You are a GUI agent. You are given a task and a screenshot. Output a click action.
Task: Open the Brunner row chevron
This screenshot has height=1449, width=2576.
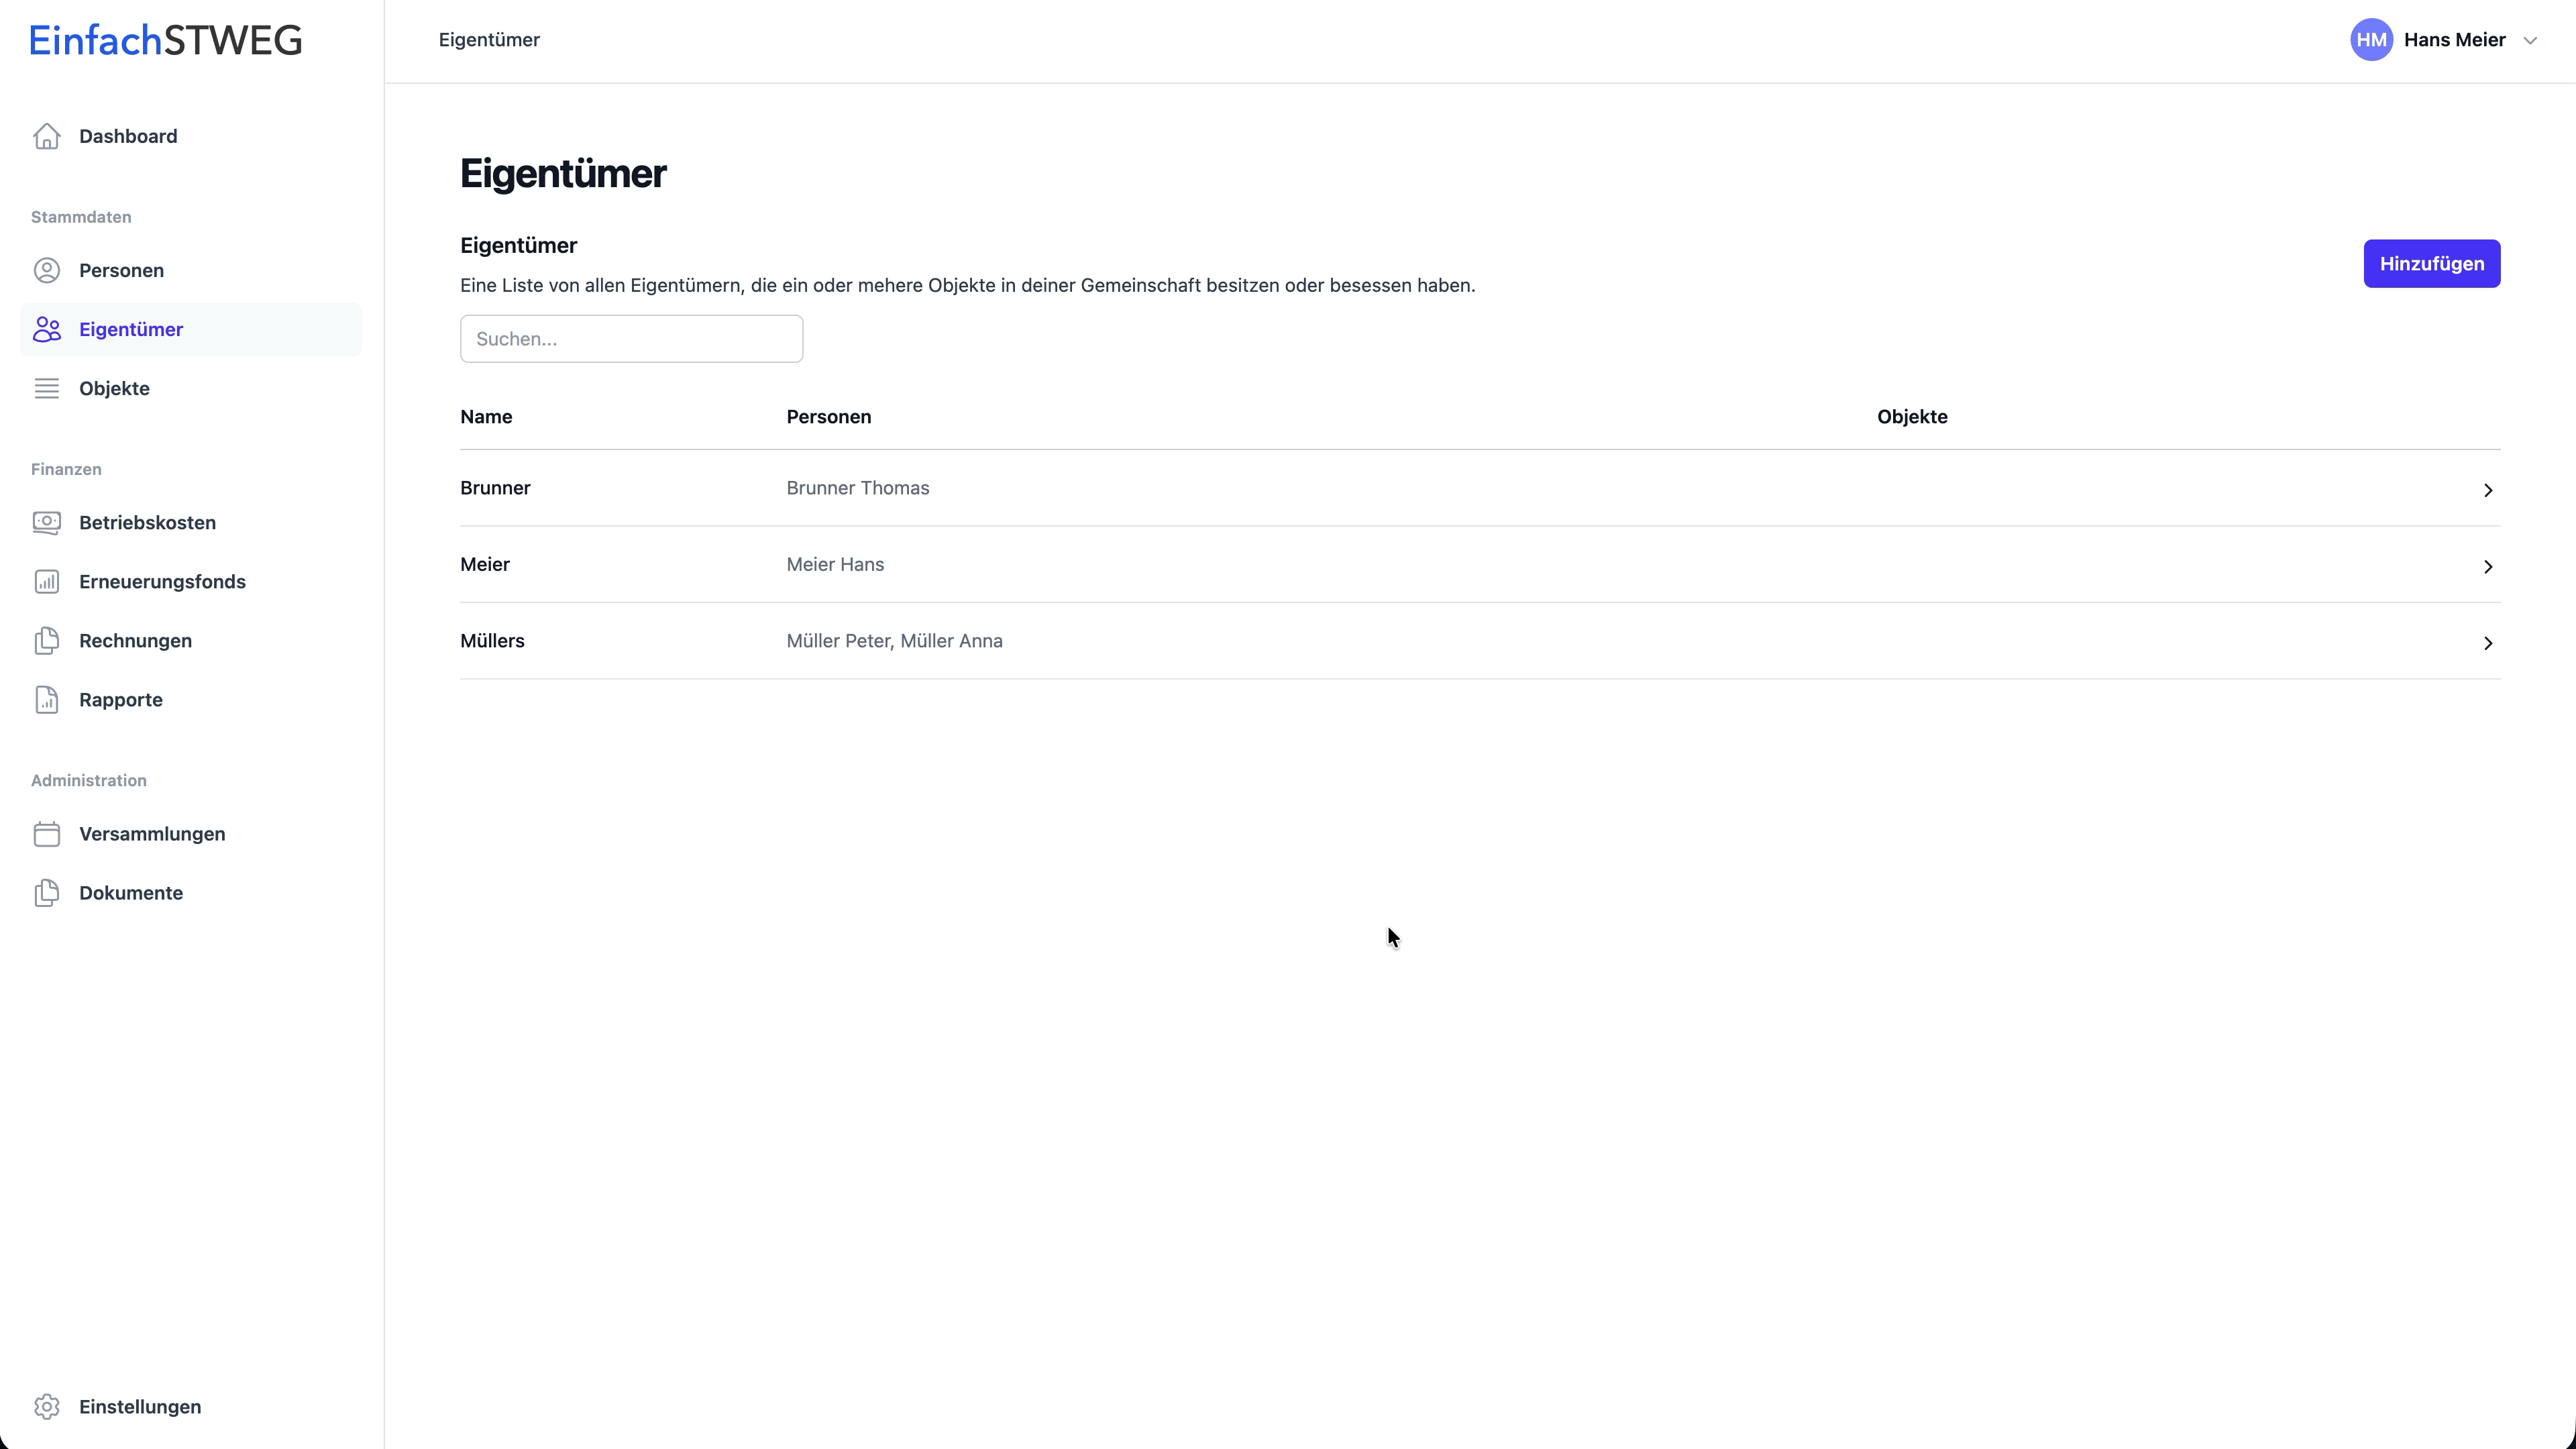tap(2487, 490)
